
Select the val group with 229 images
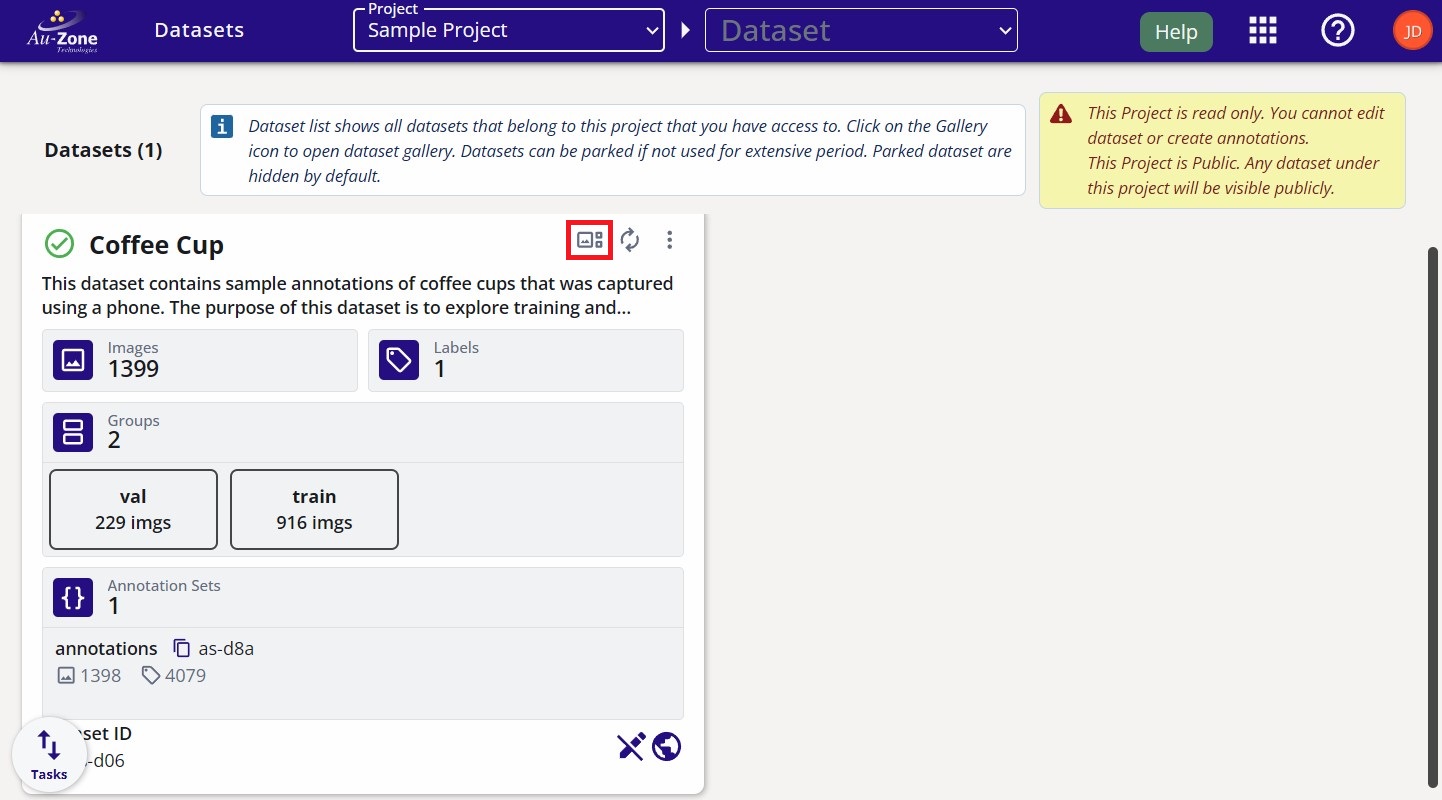(132, 509)
